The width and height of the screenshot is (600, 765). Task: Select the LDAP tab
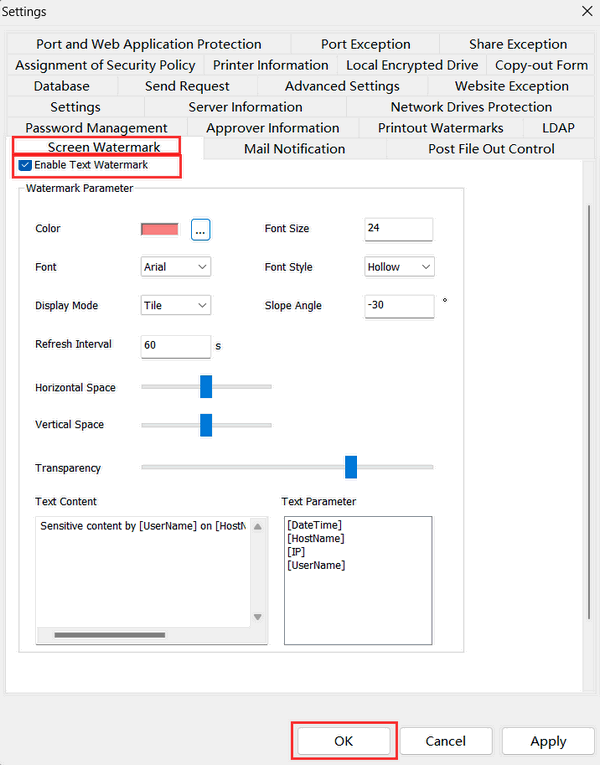point(558,128)
